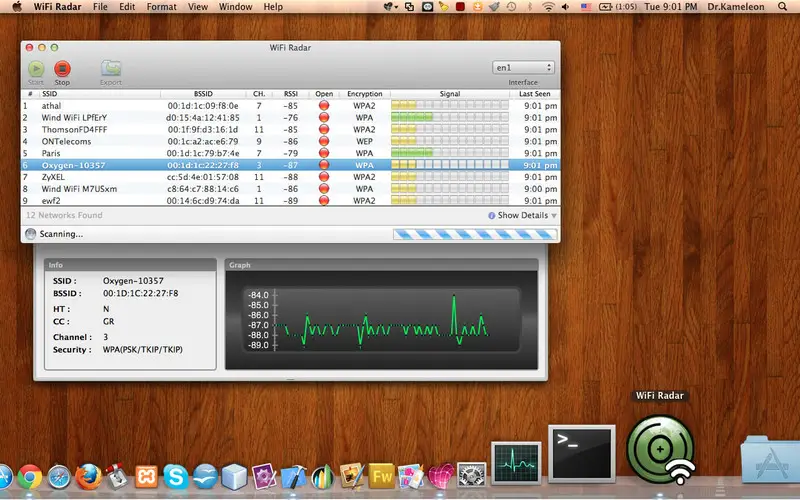800x500 pixels.
Task: Open the en1 interface dropdown
Action: coord(523,67)
